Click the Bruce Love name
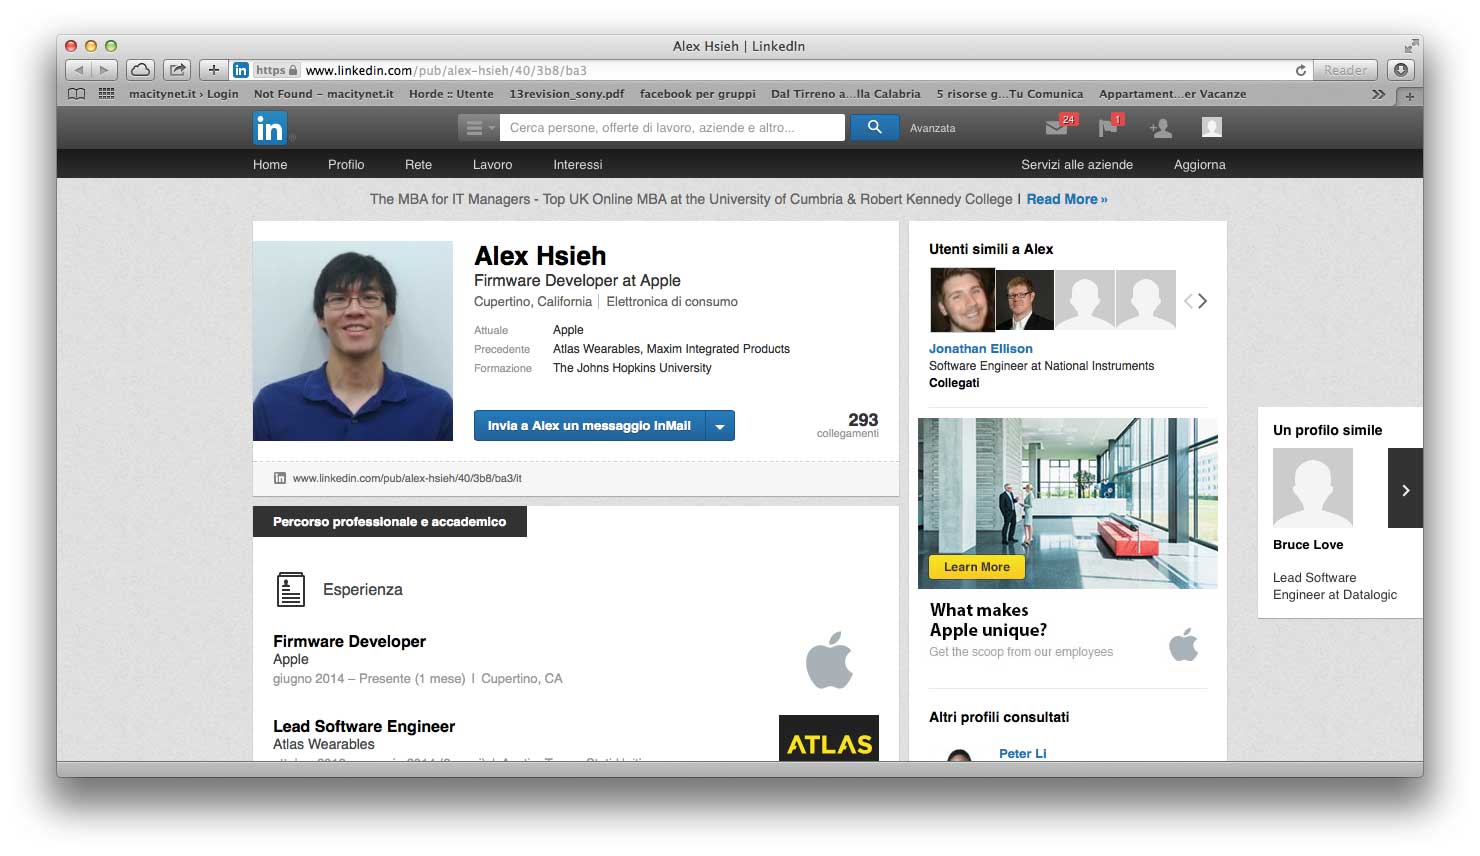Viewport: 1480px width, 856px height. [x=1308, y=545]
